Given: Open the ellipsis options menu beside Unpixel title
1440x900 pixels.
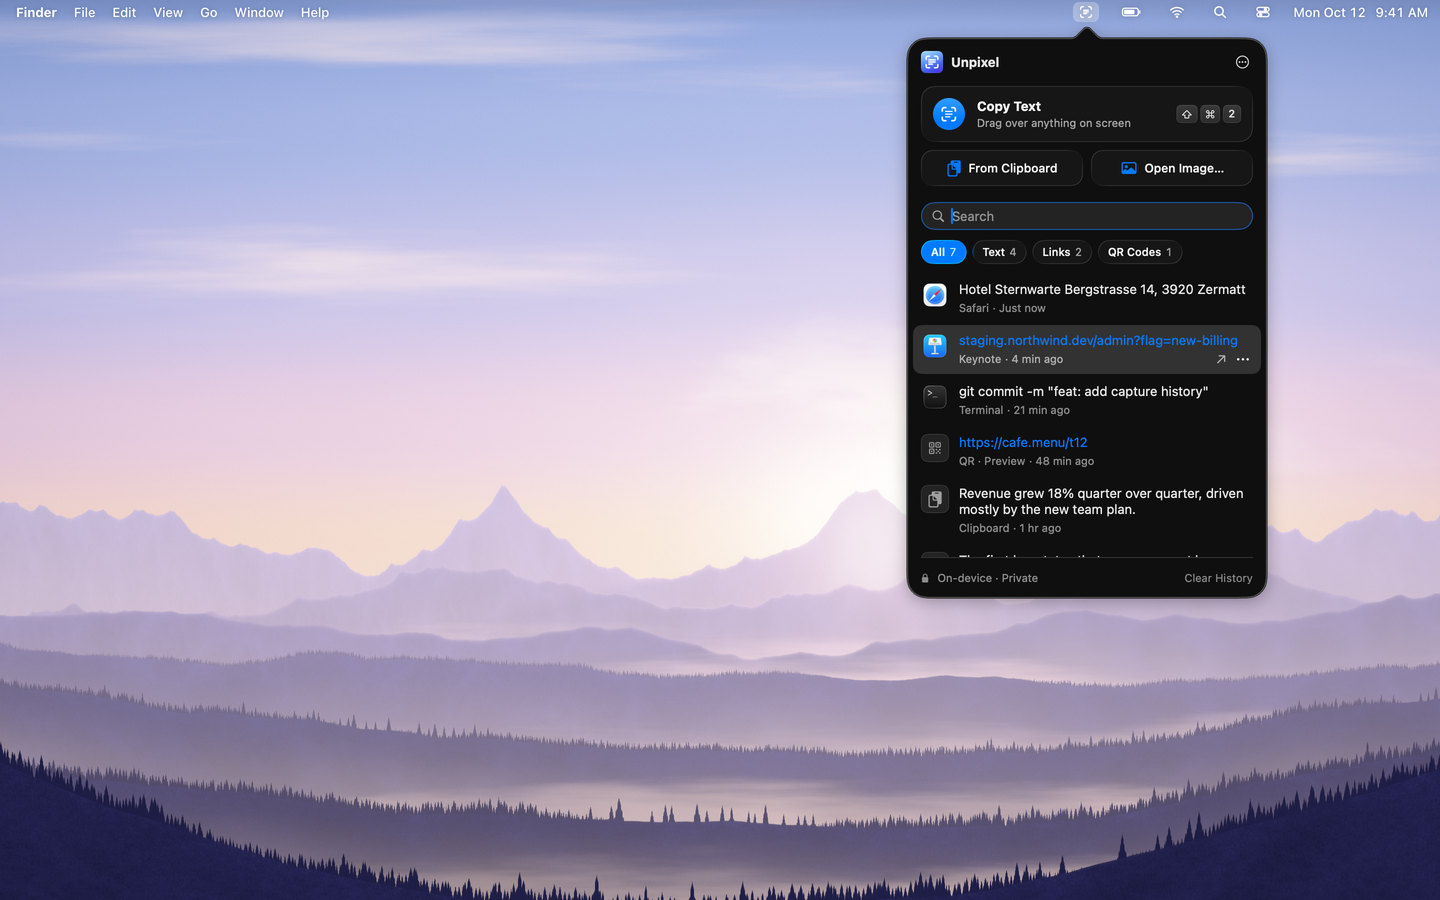Looking at the screenshot, I should 1242,62.
